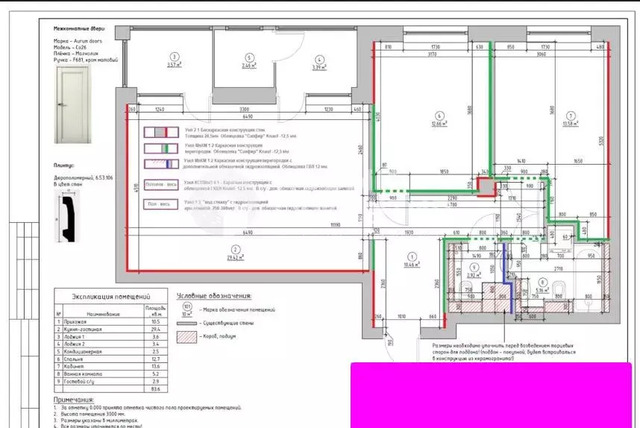
Task: Select the 'Плинтус:' heading
Action: coord(64,166)
